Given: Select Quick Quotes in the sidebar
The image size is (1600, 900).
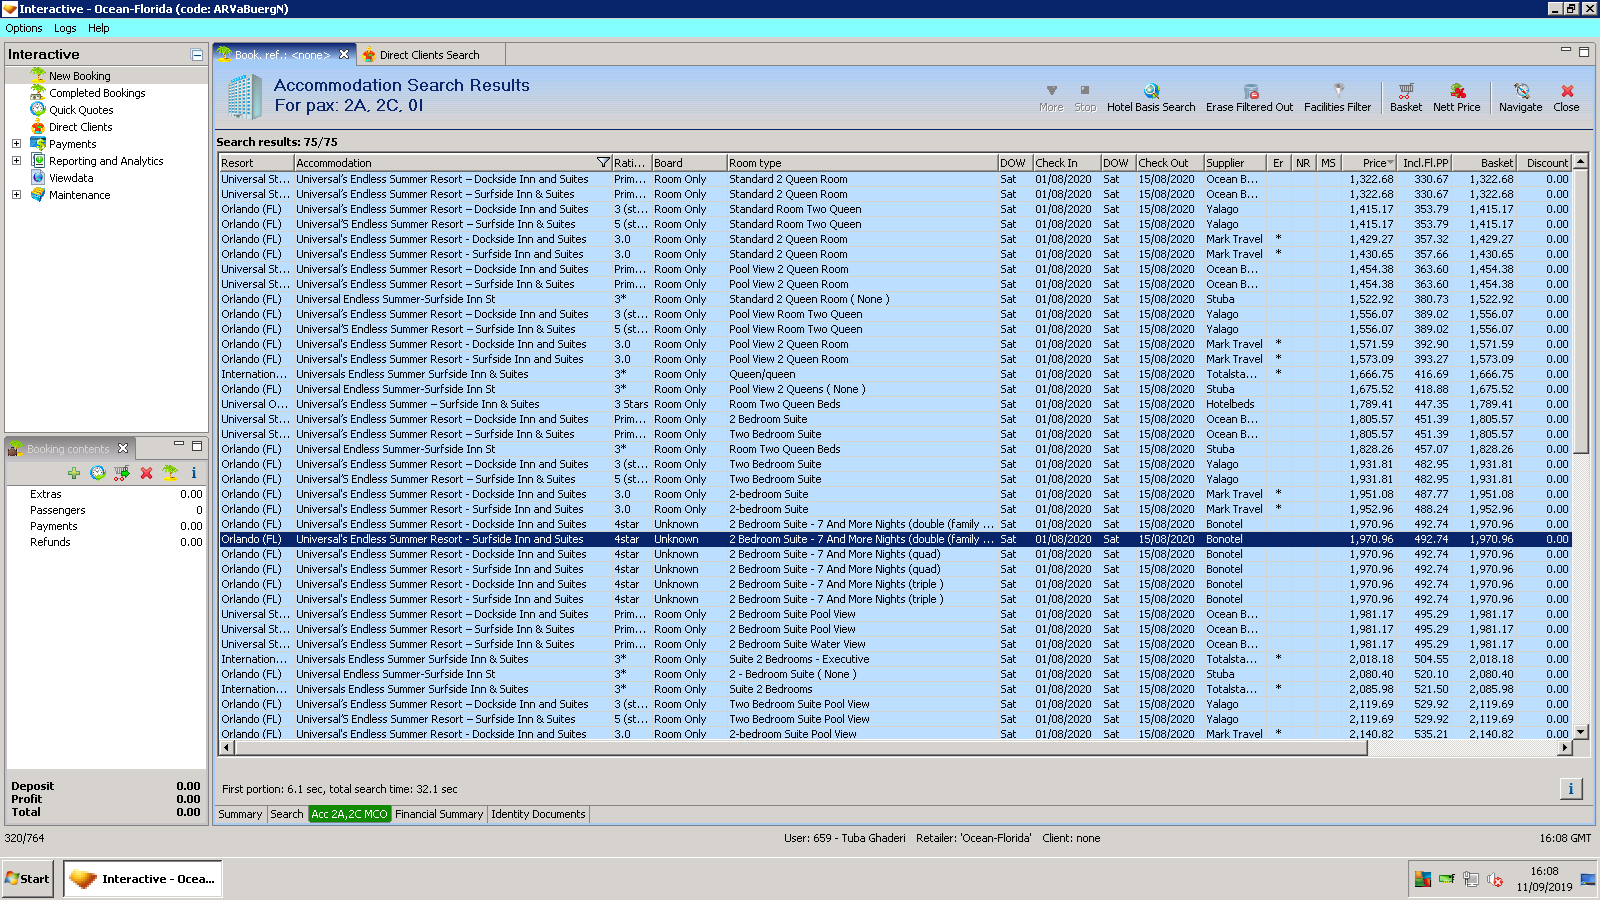Looking at the screenshot, I should click(81, 110).
